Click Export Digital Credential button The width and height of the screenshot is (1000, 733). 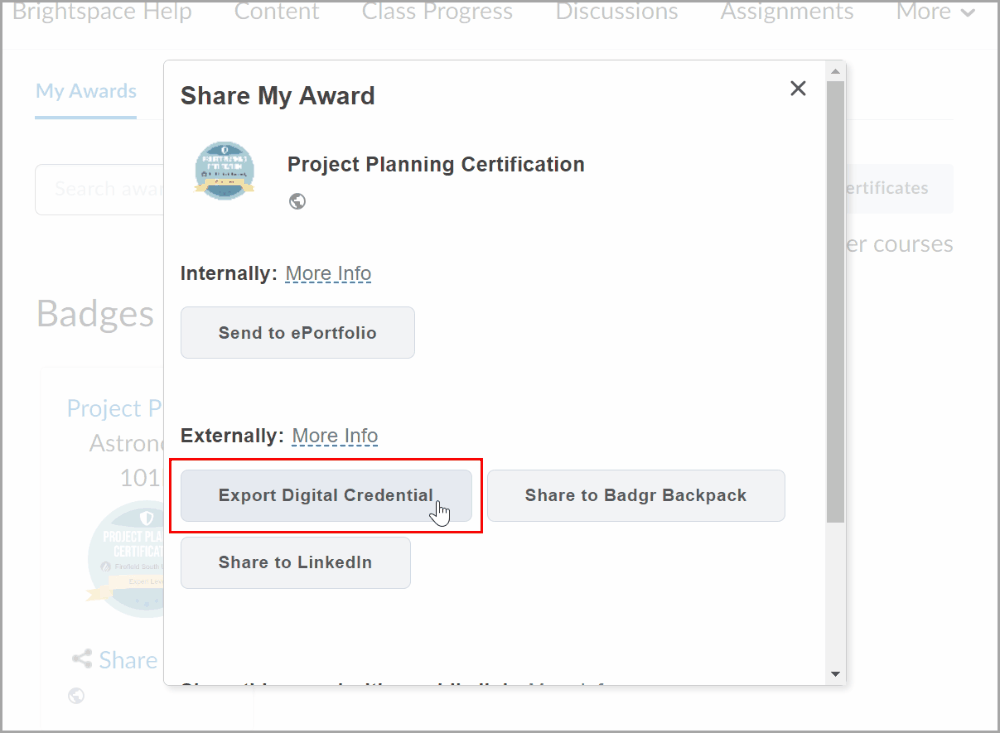click(x=326, y=496)
